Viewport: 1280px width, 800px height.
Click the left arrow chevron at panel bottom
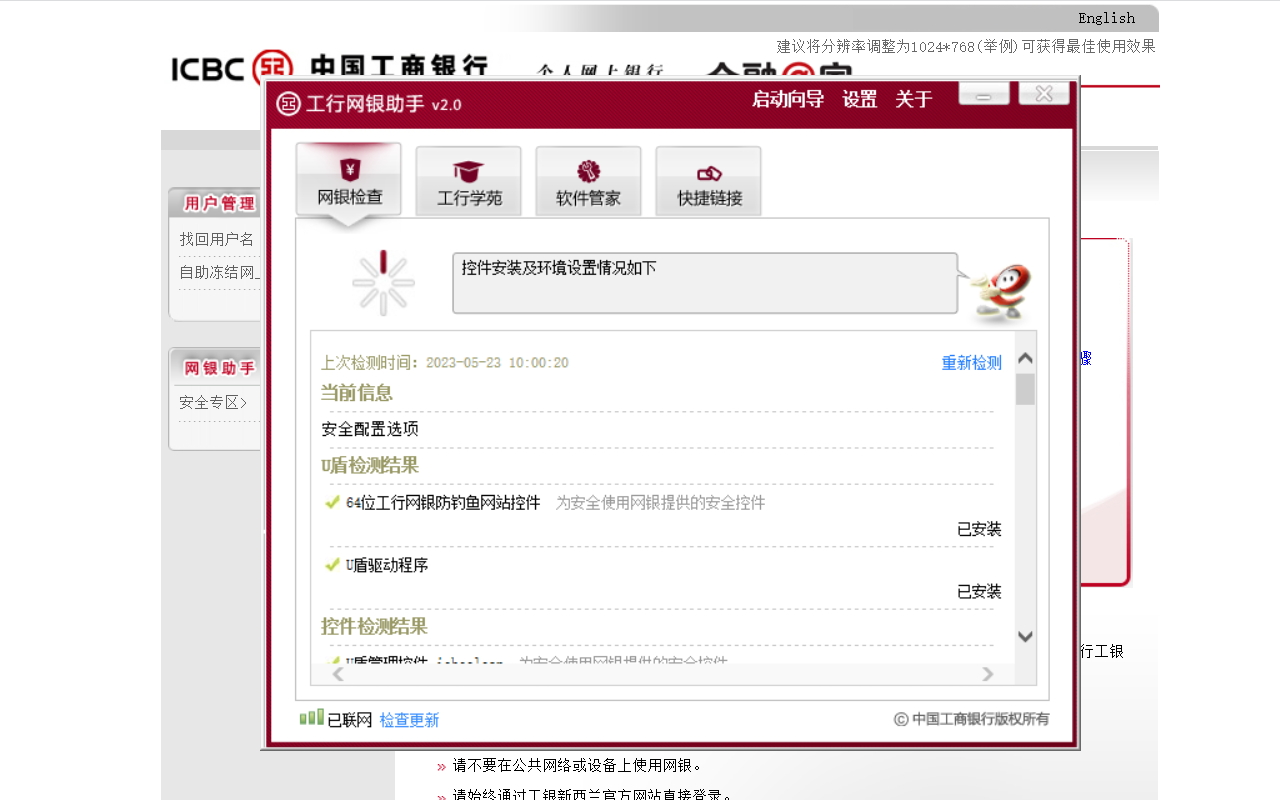pyautogui.click(x=337, y=673)
